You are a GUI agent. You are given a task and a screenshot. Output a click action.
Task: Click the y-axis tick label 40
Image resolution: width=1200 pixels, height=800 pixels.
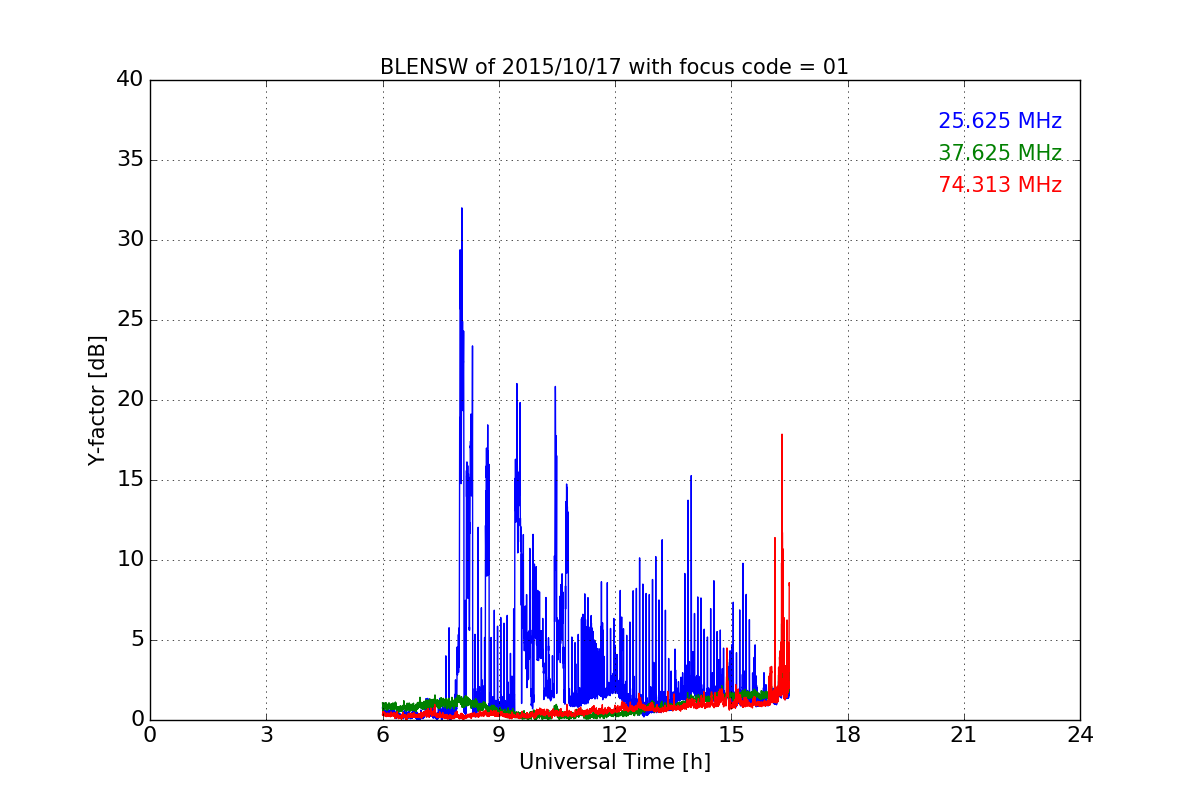point(130,80)
